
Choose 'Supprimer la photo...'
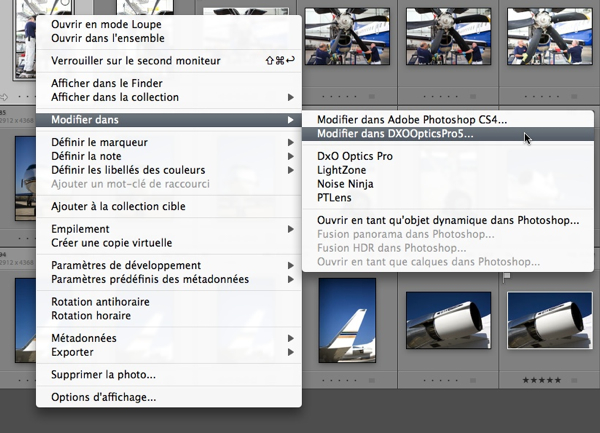pos(169,374)
